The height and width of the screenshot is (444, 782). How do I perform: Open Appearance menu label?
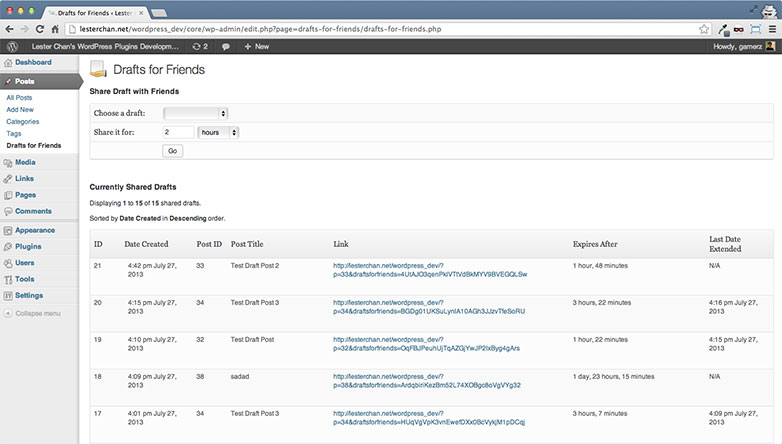(35, 230)
